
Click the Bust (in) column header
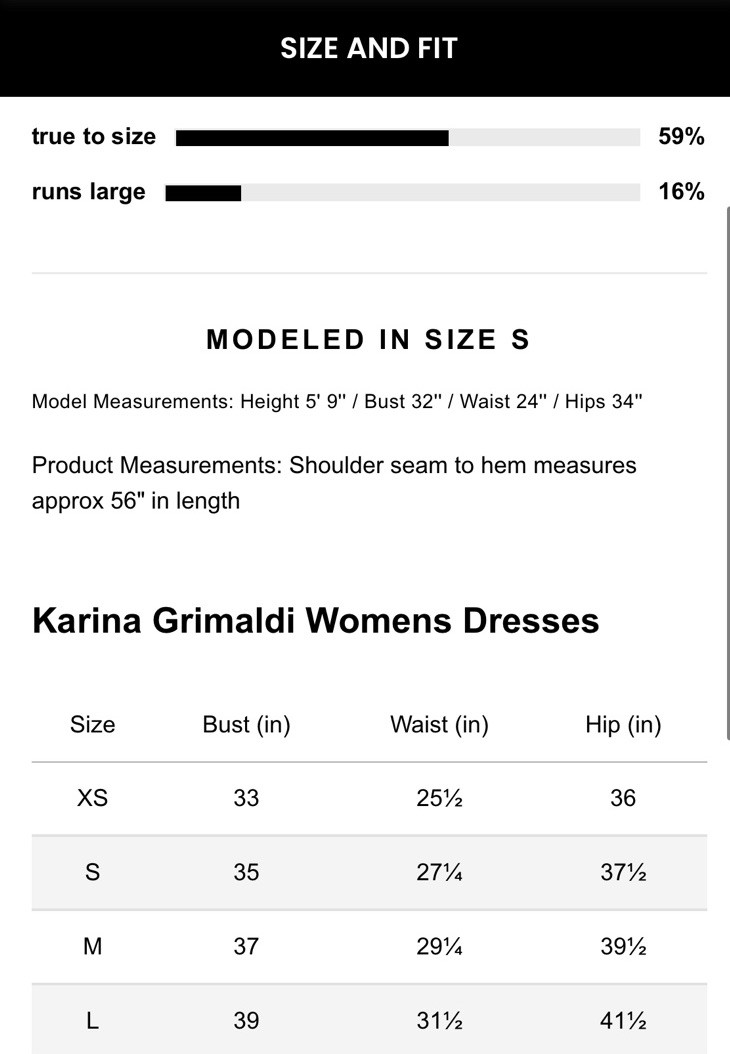click(246, 725)
